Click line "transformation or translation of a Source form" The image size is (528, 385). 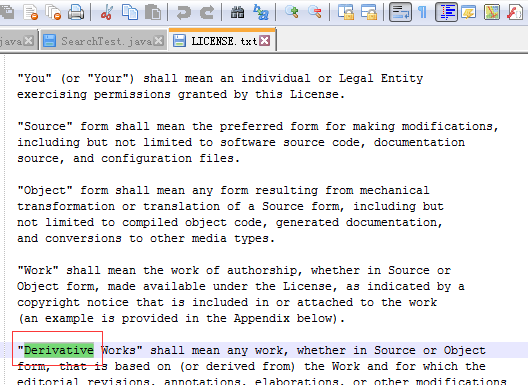pos(230,206)
